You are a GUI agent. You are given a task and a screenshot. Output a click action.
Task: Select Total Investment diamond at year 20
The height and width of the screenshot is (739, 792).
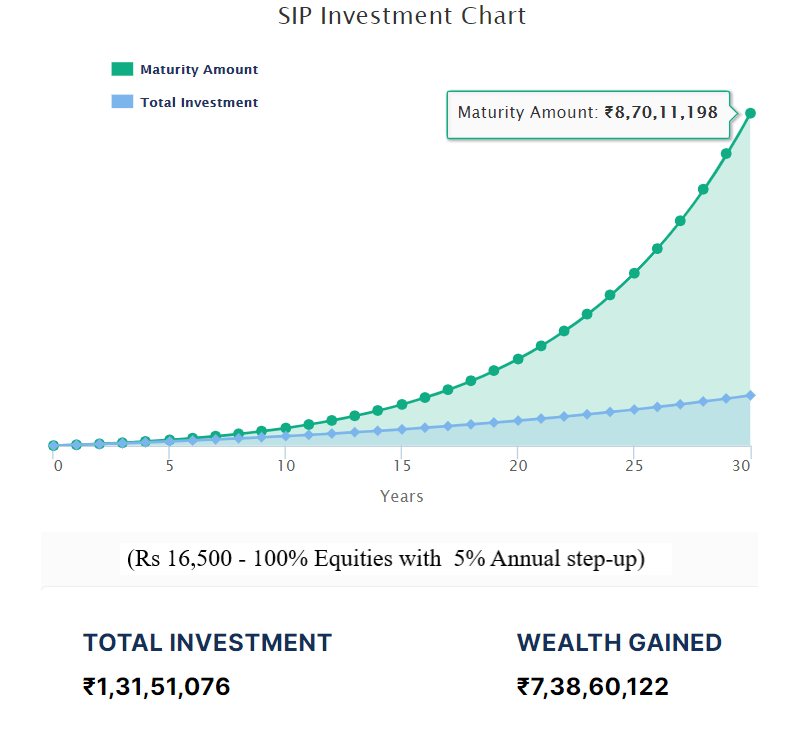pyautogui.click(x=518, y=421)
